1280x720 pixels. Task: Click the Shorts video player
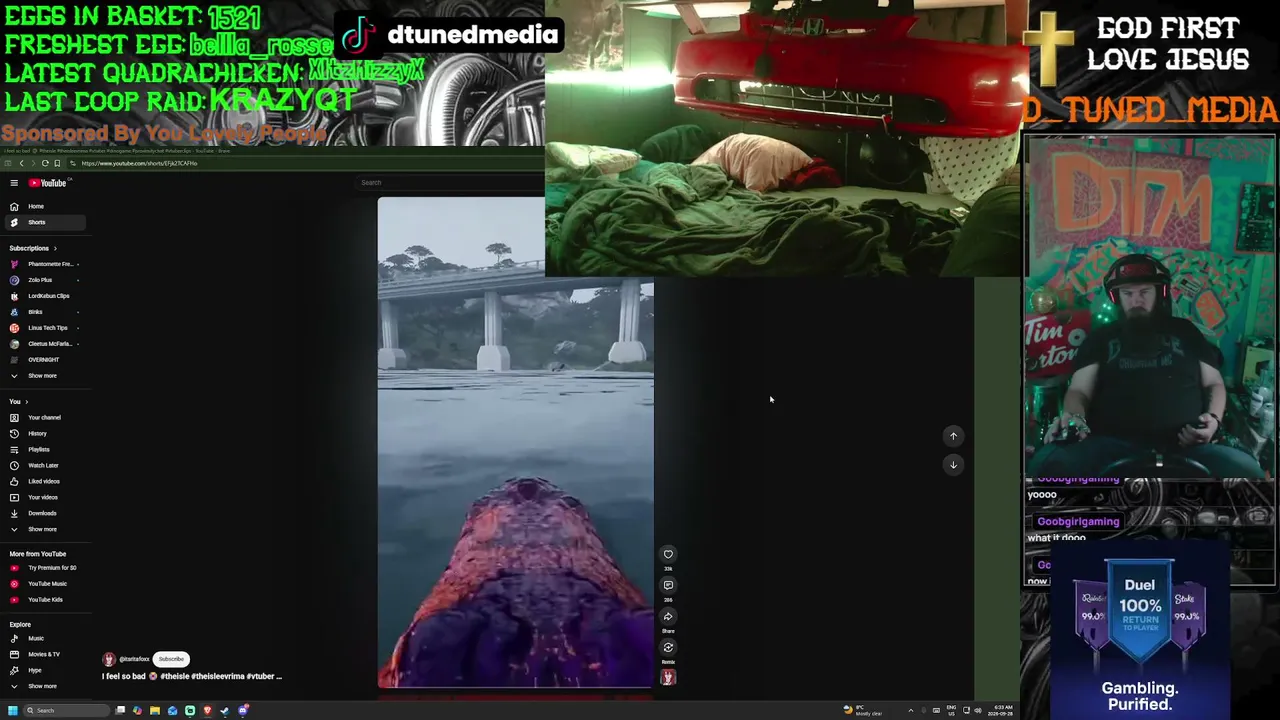[516, 443]
